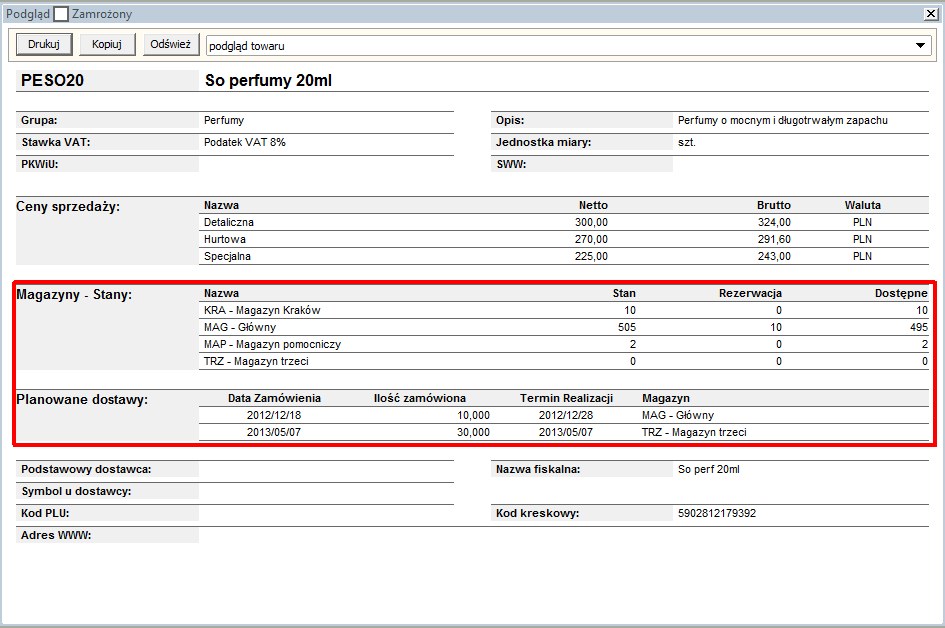Image resolution: width=945 pixels, height=628 pixels.
Task: Click the 'MAP - Magazyn pomocniczy' row
Action: click(564, 344)
